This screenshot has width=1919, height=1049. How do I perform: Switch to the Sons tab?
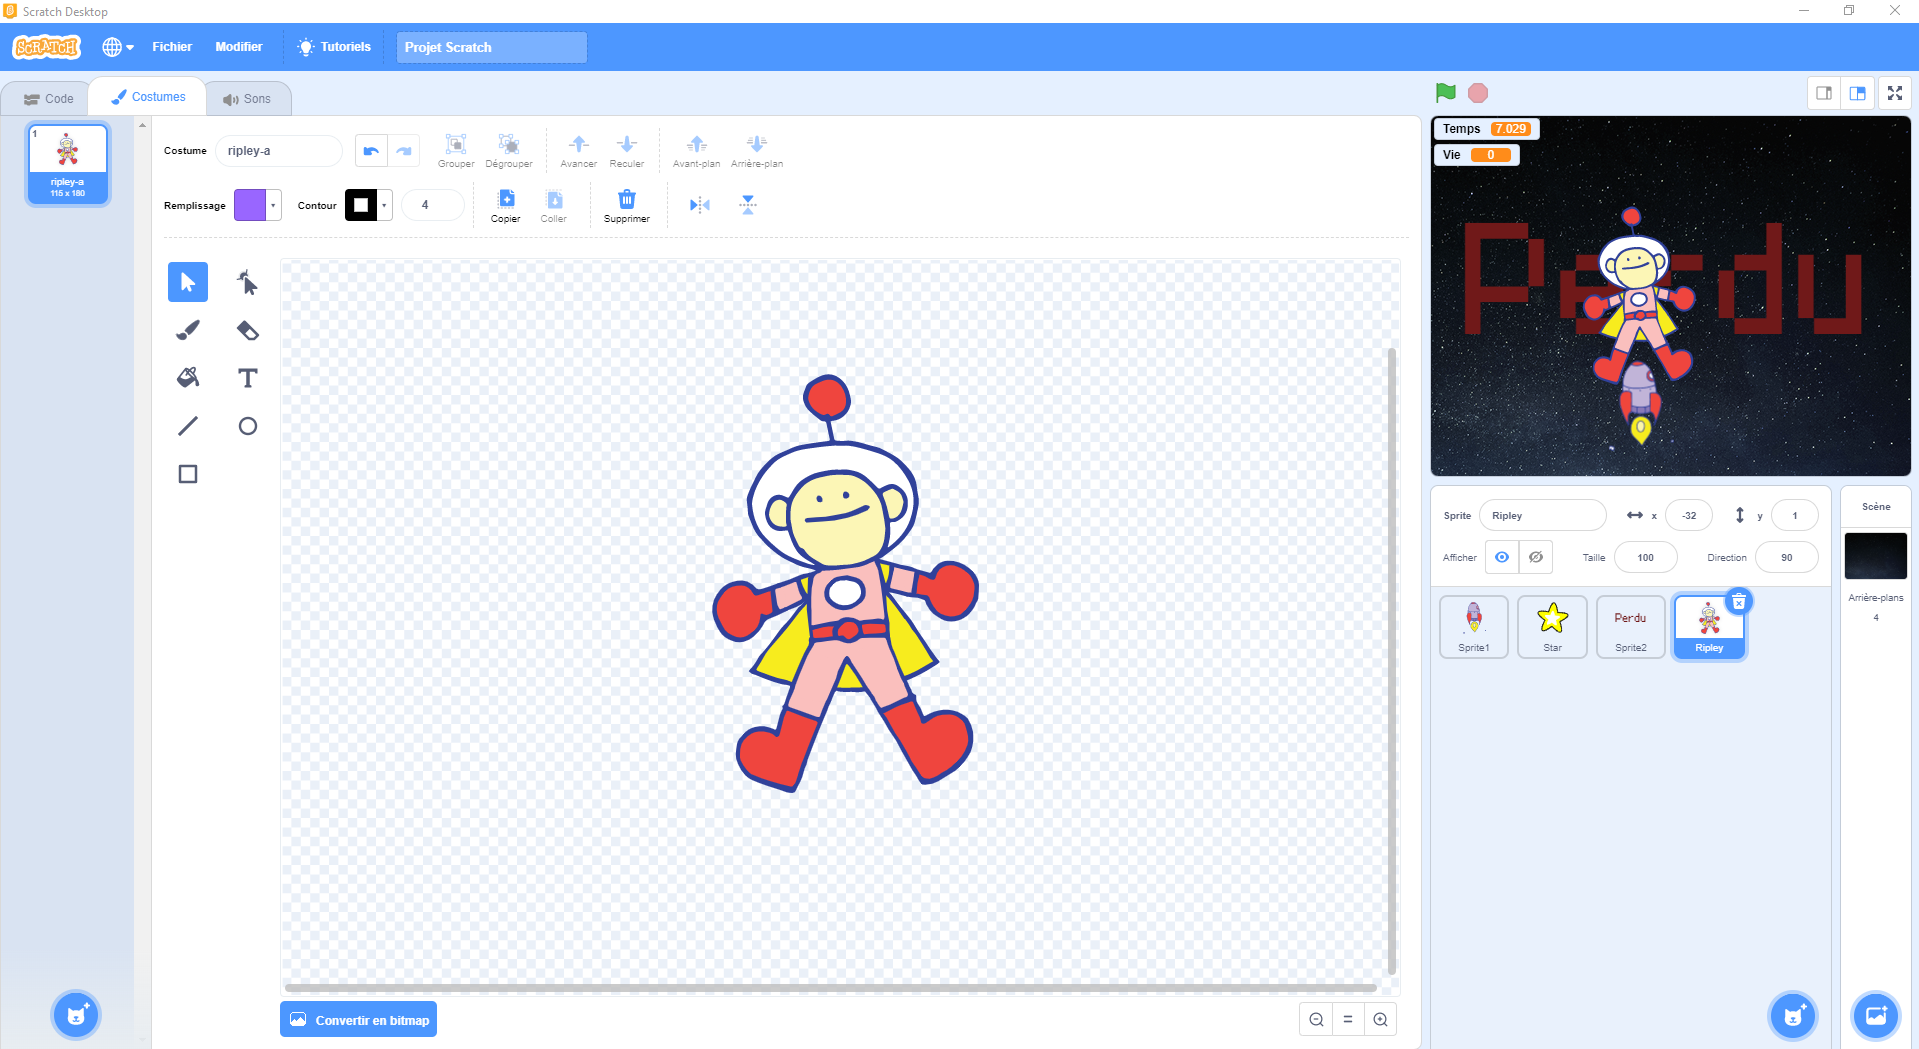[248, 99]
